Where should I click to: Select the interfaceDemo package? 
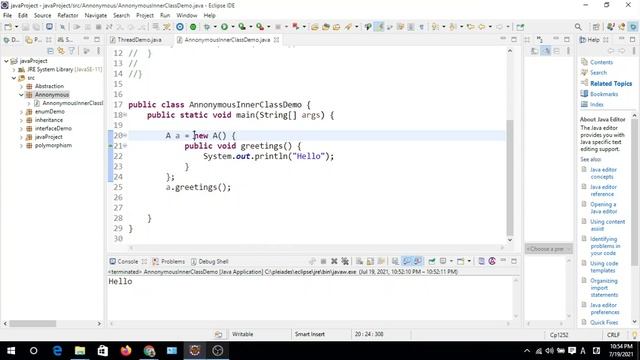(x=53, y=129)
